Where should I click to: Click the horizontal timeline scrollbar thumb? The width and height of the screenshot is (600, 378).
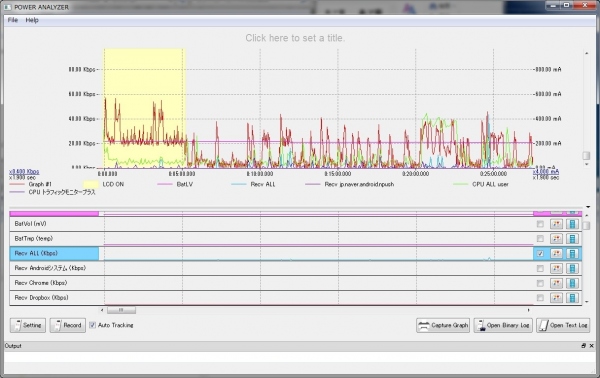(x=121, y=310)
